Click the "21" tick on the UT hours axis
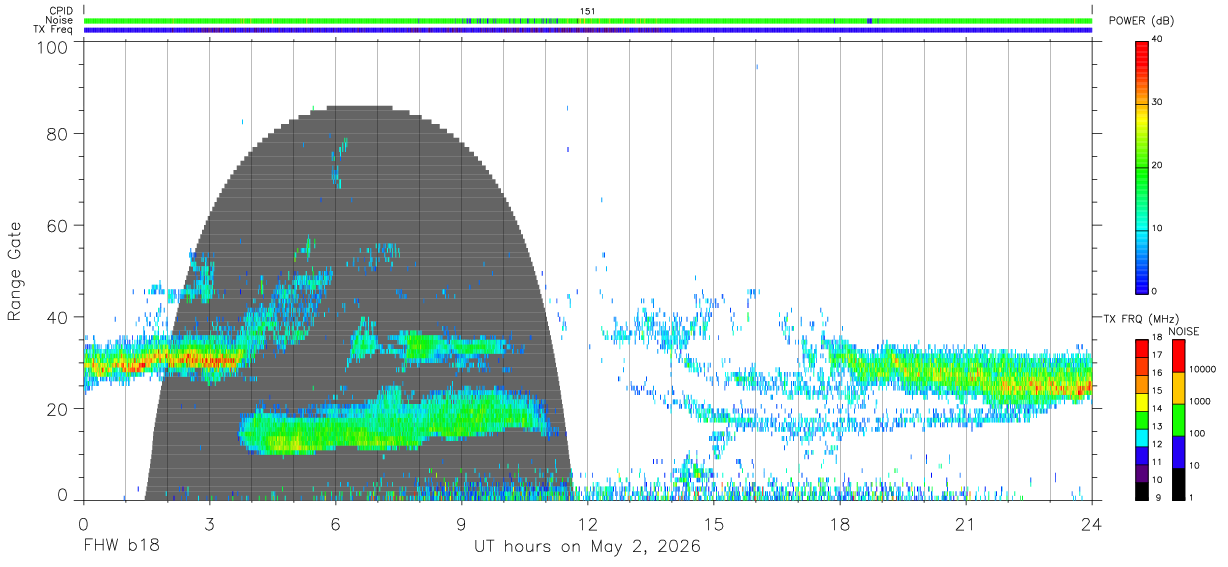 (966, 523)
